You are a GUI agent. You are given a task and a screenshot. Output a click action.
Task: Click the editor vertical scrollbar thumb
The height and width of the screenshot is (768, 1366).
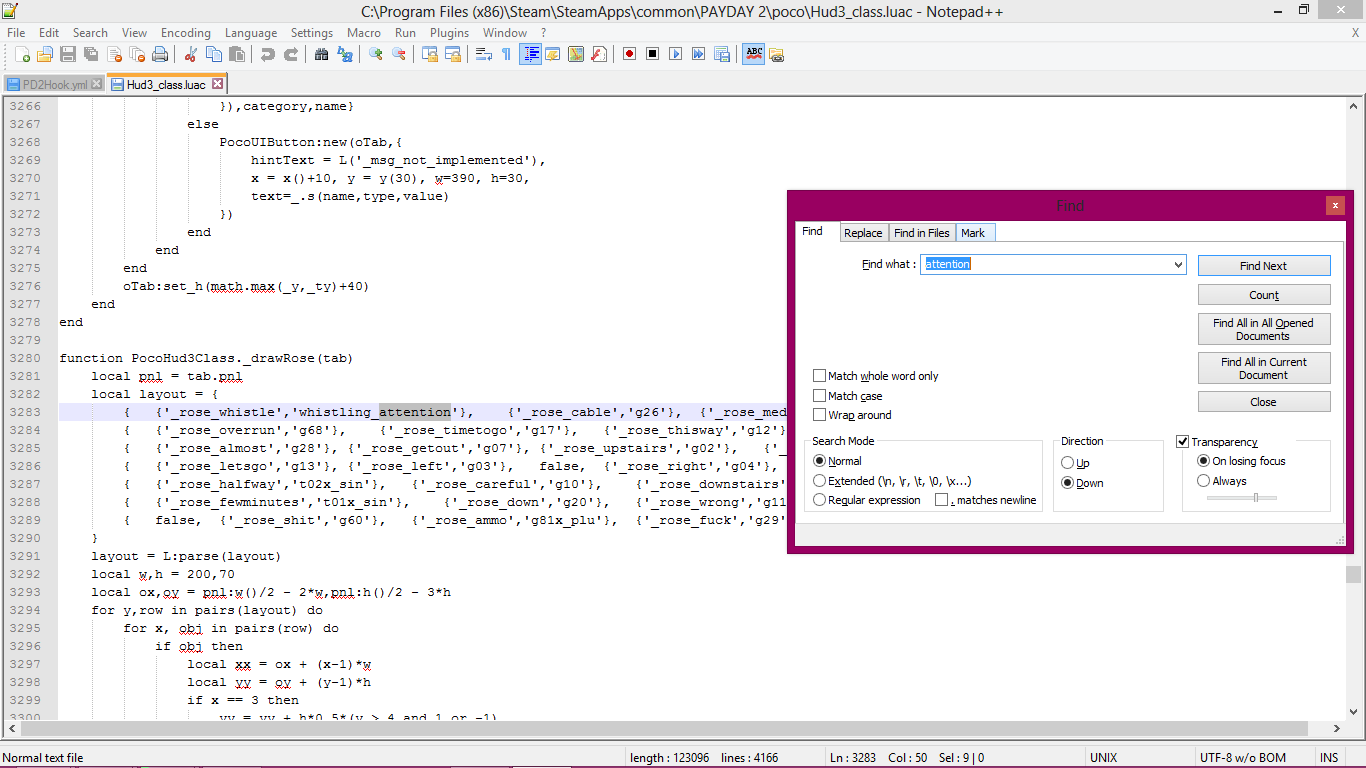[x=1353, y=574]
